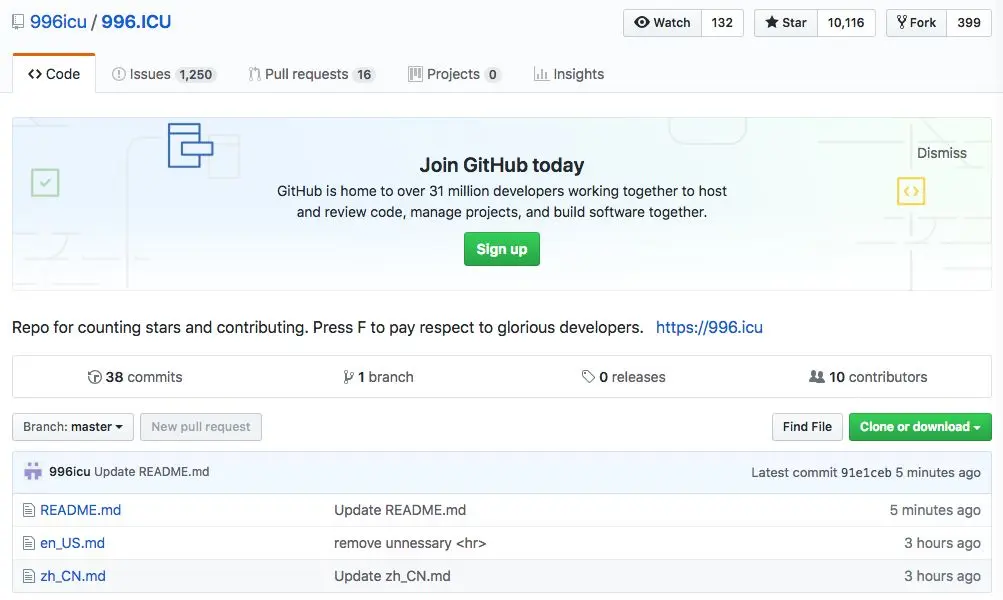The height and width of the screenshot is (600, 1003).
Task: Click the New pull request button
Action: 201,427
